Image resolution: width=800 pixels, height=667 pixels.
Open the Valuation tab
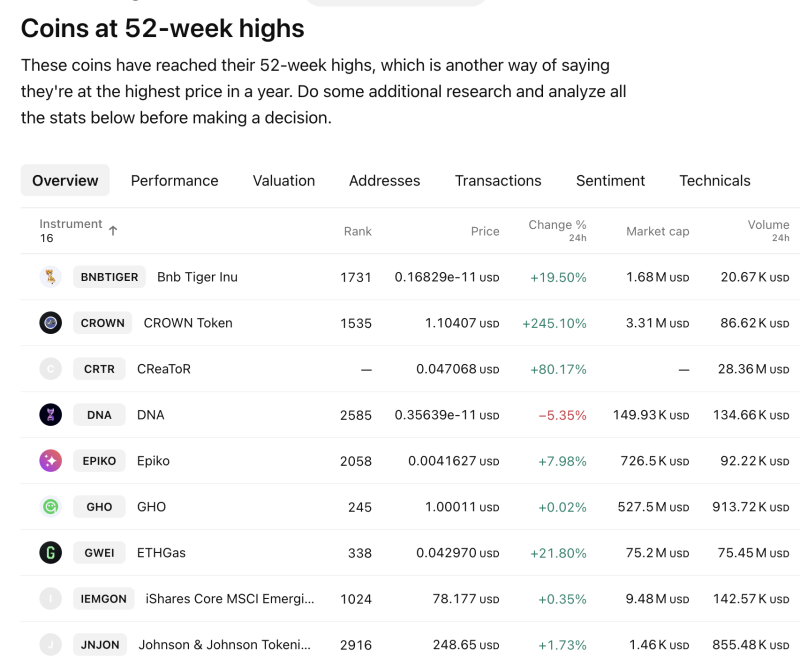point(283,180)
